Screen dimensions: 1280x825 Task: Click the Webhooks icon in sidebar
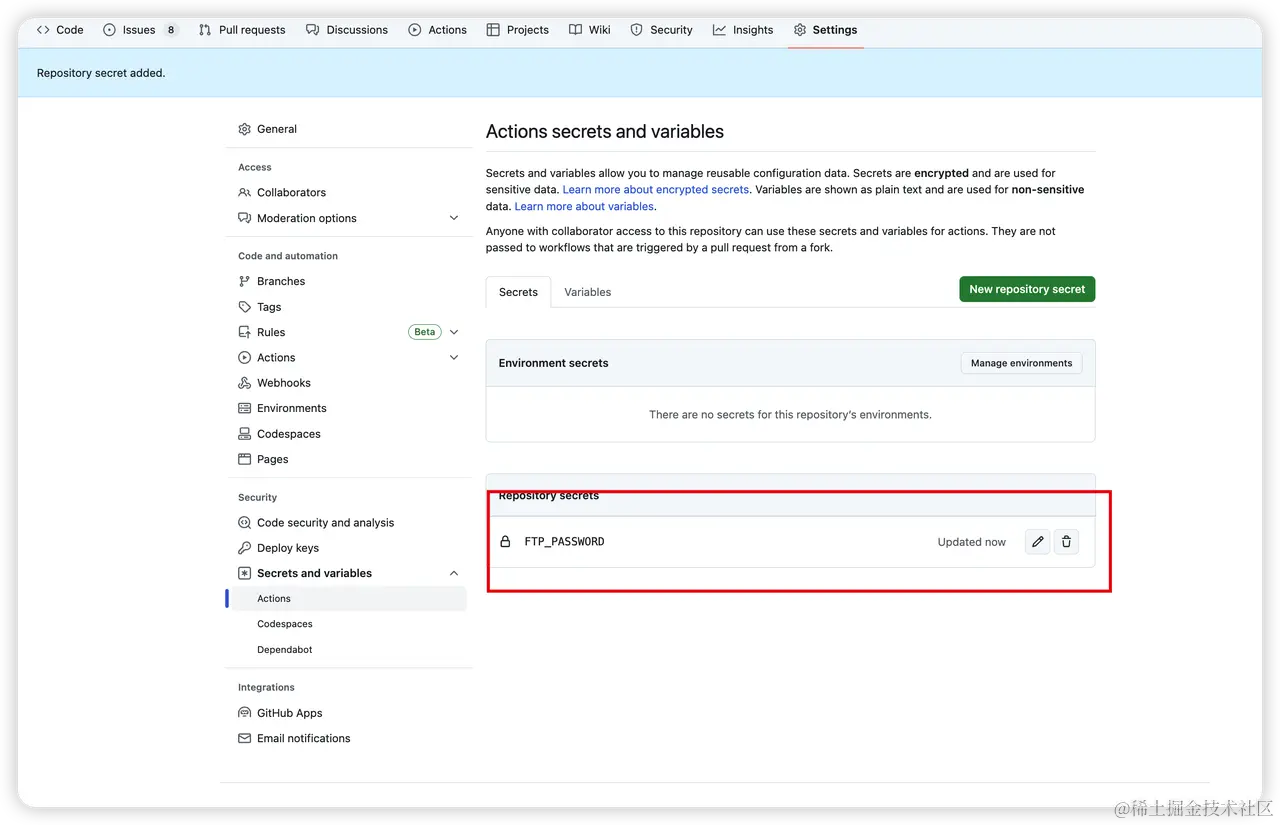[245, 383]
